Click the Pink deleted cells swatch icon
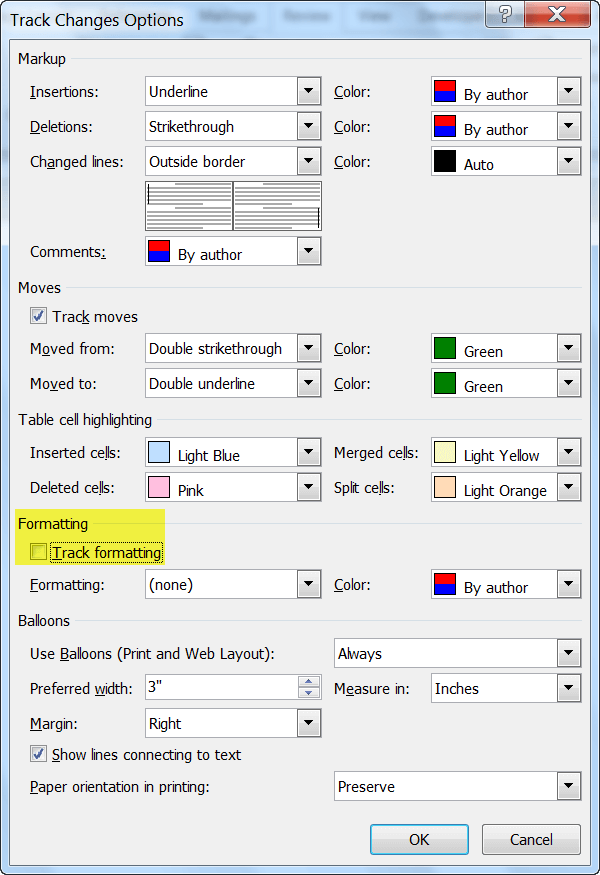600x875 pixels. click(x=159, y=487)
